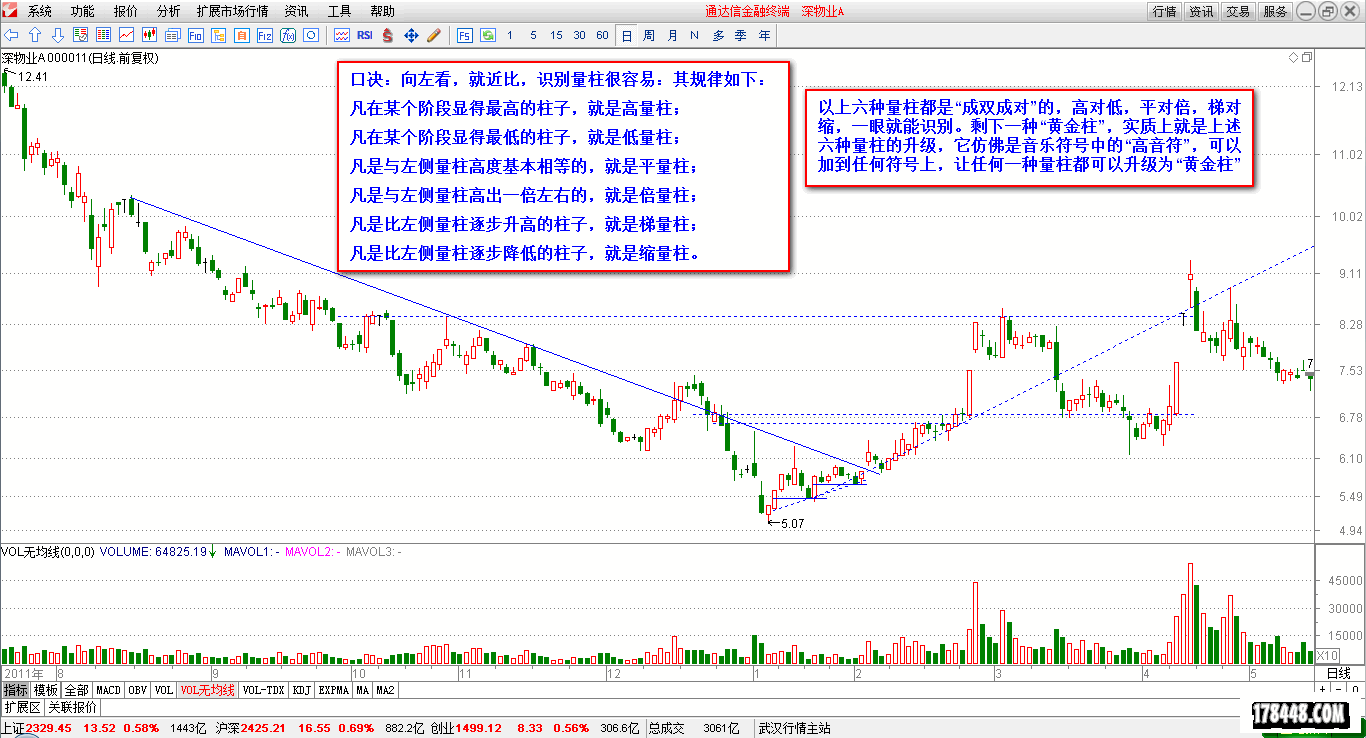Select the VOL无均线 indicator tab
Image resolution: width=1366 pixels, height=738 pixels.
(208, 690)
